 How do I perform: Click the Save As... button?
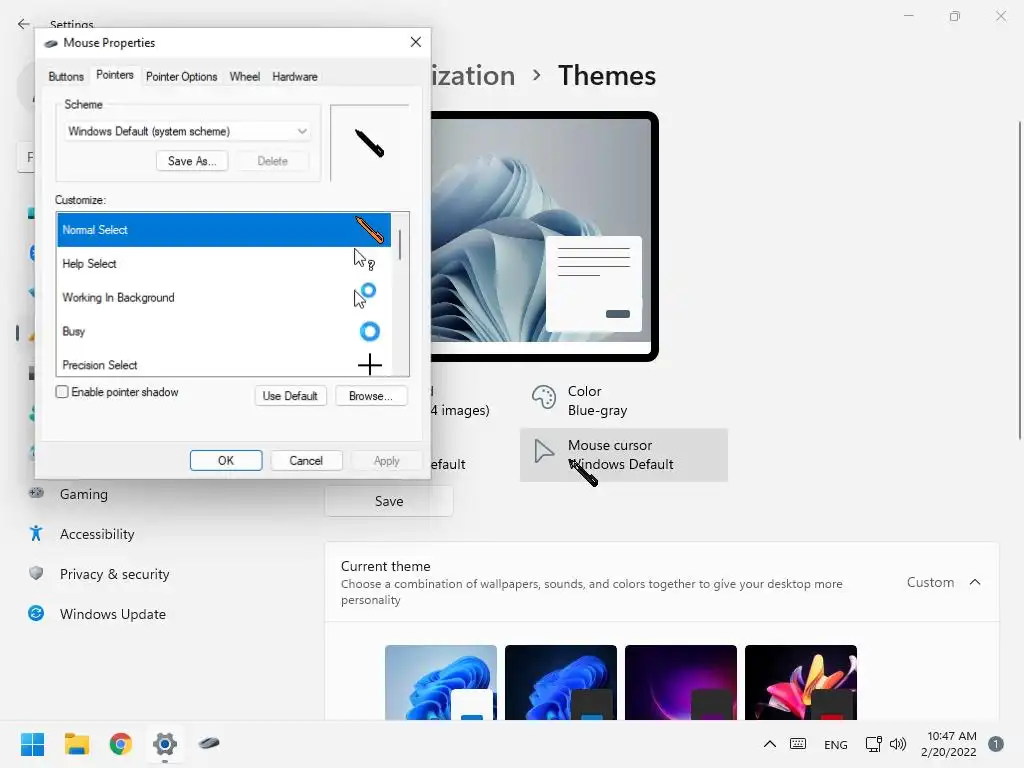pyautogui.click(x=192, y=161)
